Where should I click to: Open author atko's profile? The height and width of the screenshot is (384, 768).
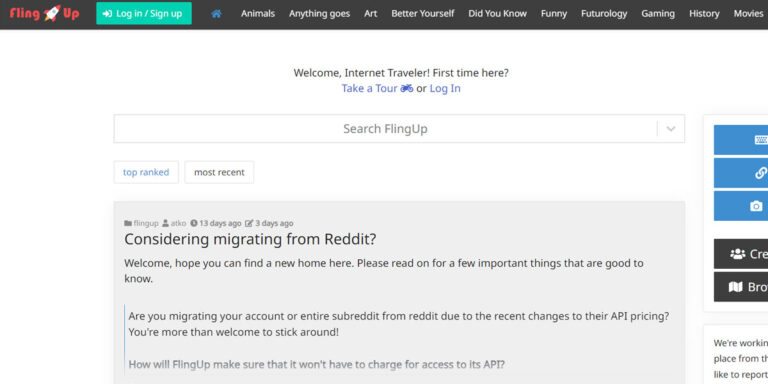pyautogui.click(x=174, y=223)
